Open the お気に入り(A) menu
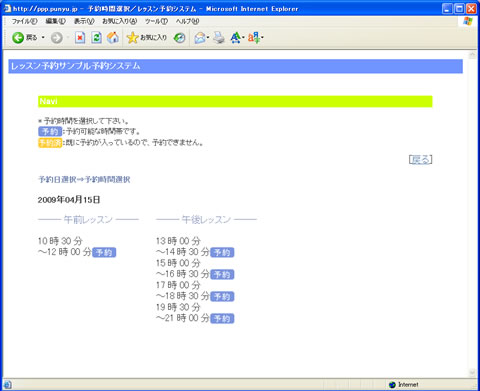Viewport: 480px width, 391px height. (x=119, y=21)
